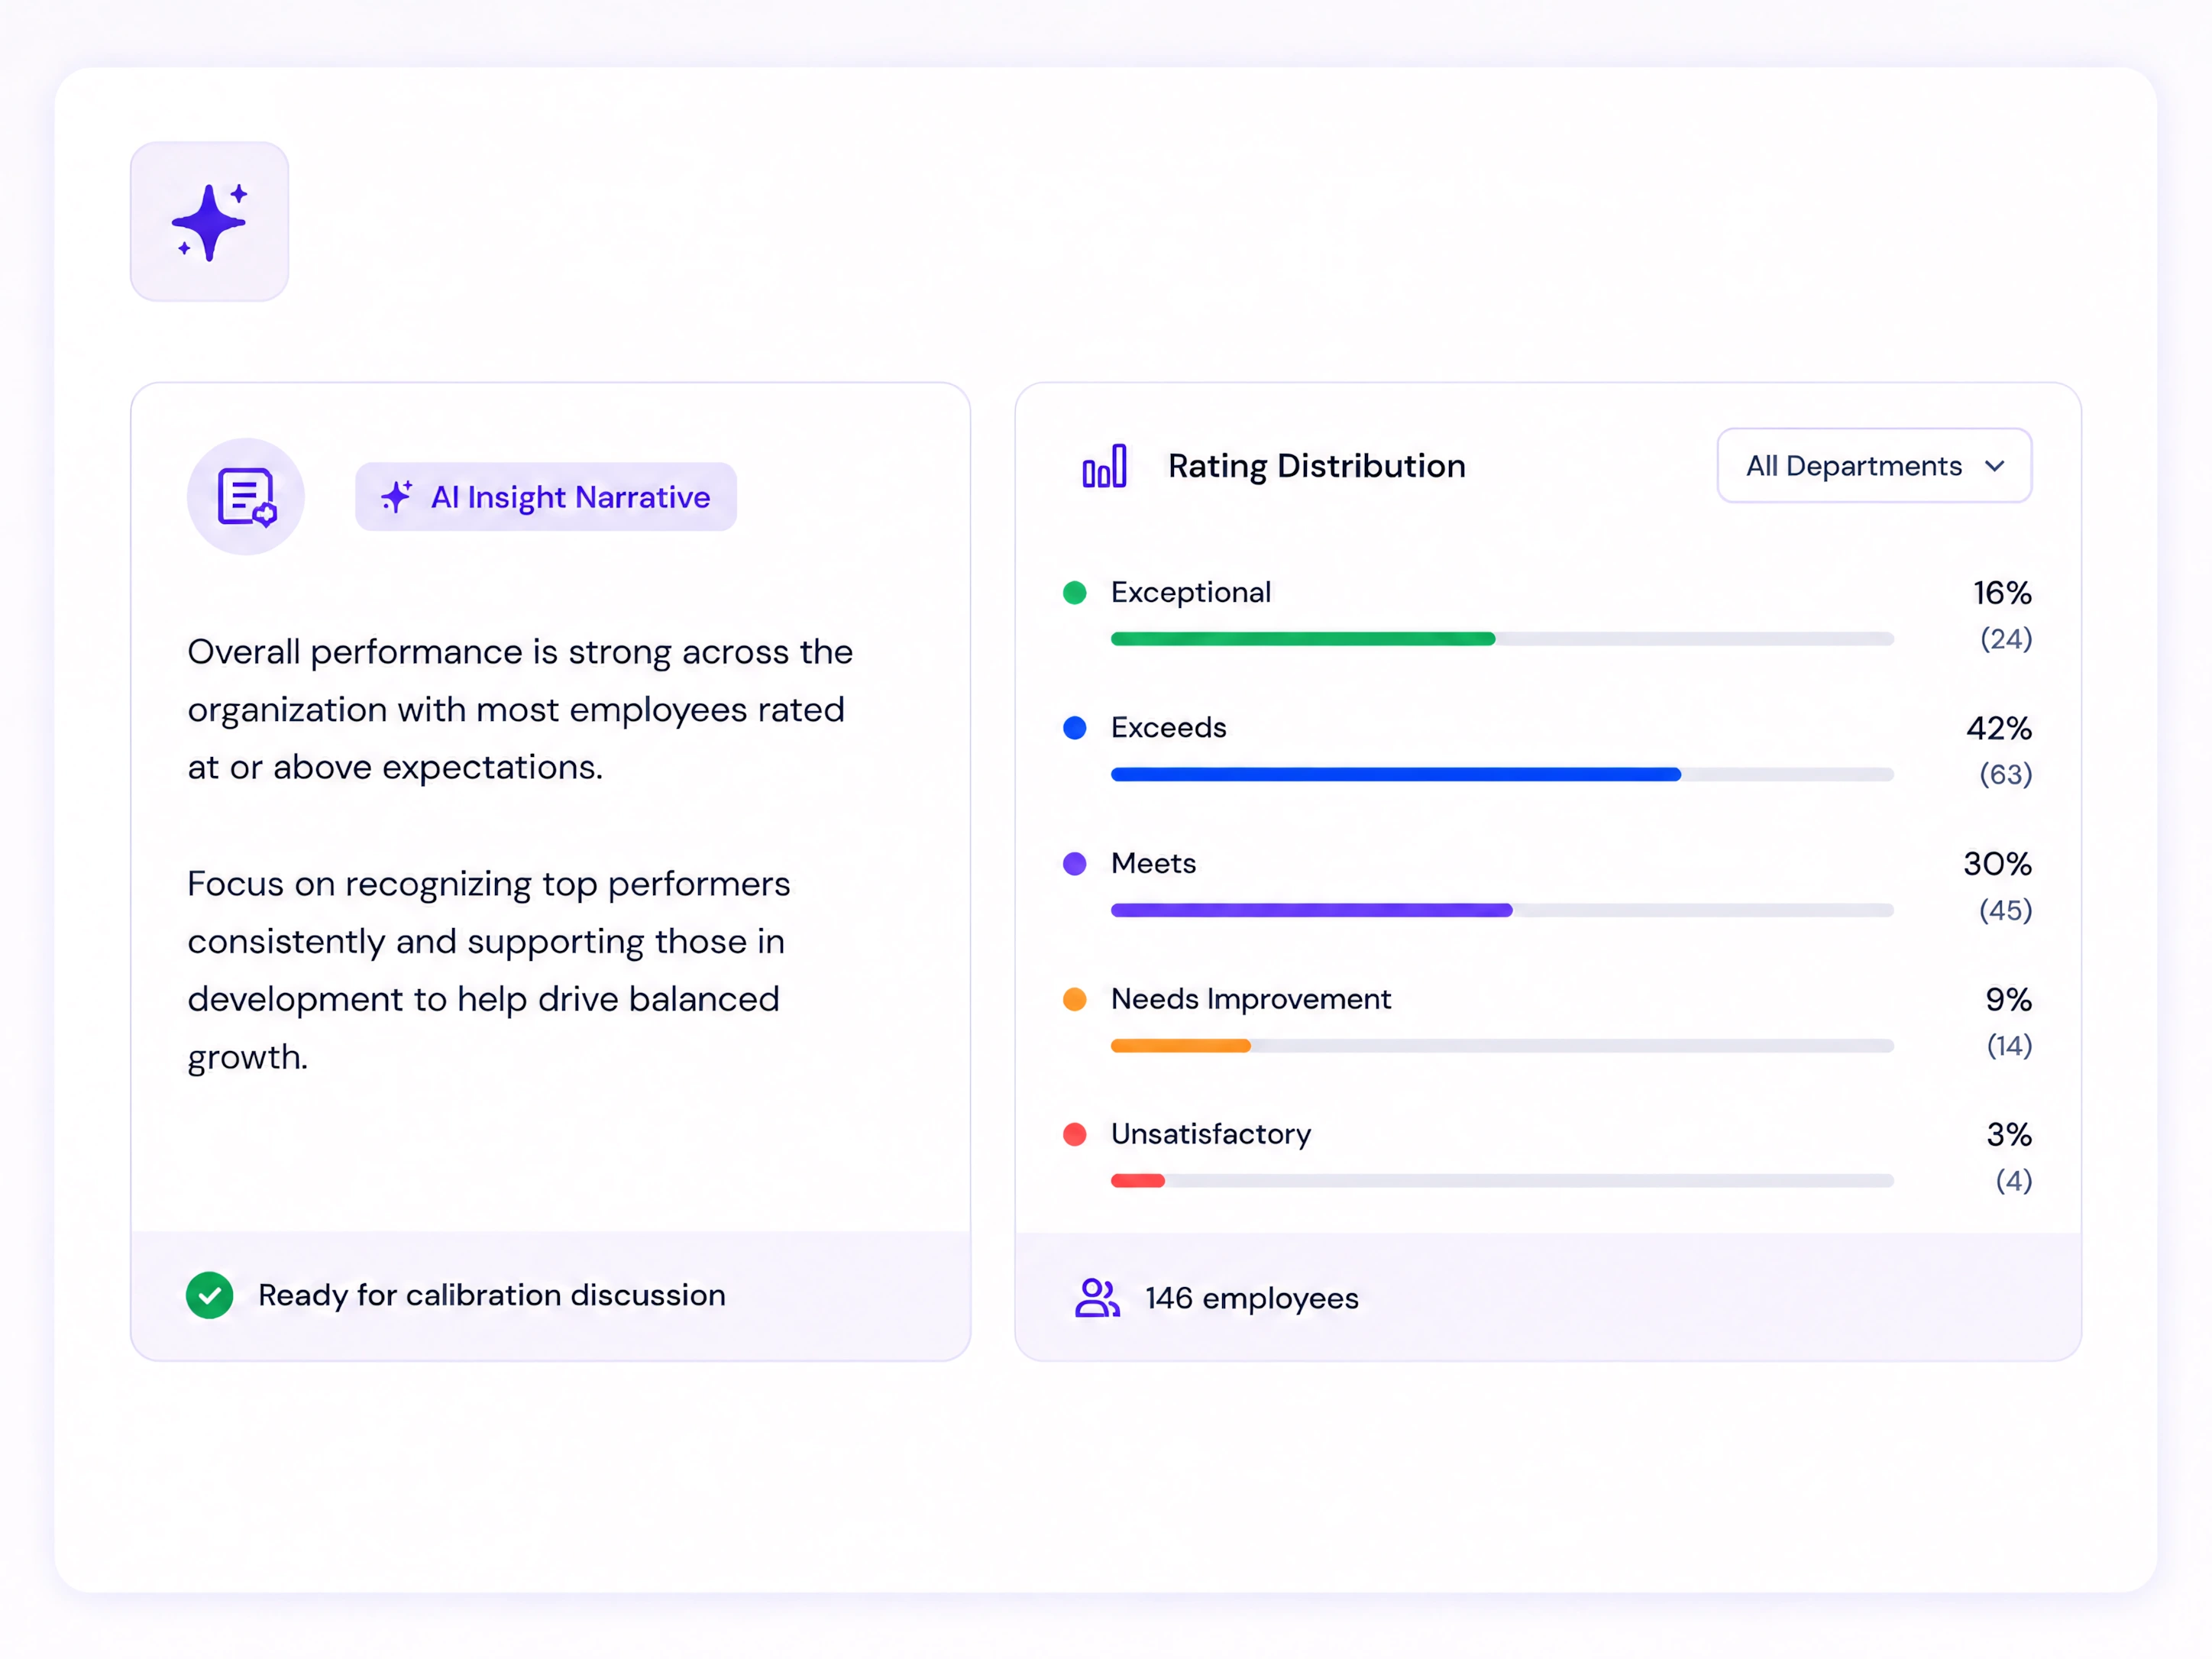The image size is (2212, 1659).
Task: Click the Meets label
Action: 1153,864
